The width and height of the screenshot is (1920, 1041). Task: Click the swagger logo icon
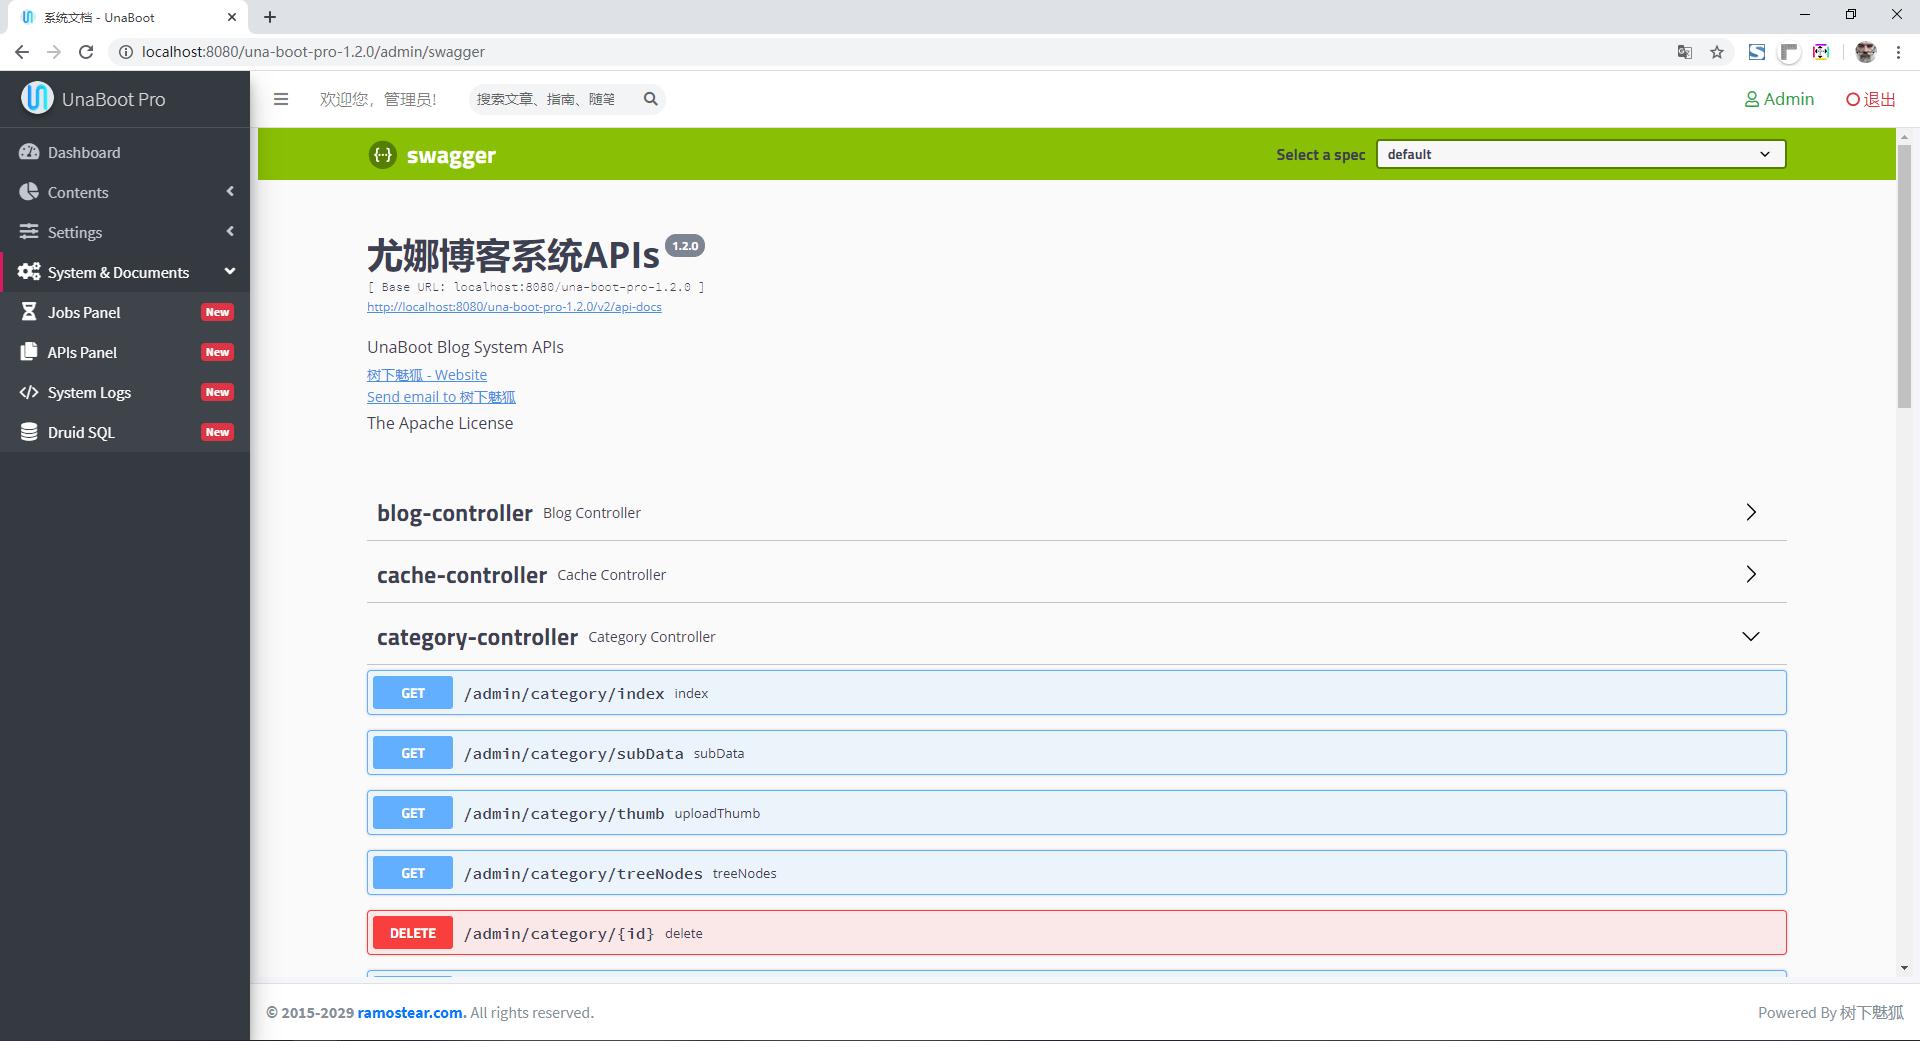[382, 155]
